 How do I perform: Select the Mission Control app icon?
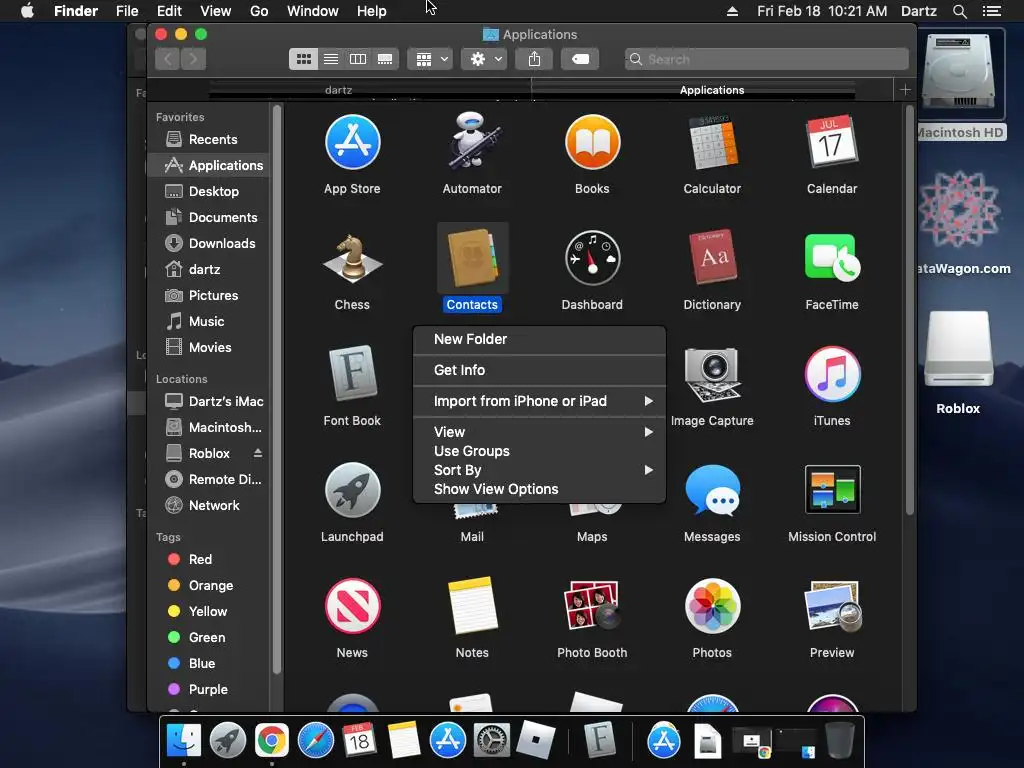tap(832, 490)
